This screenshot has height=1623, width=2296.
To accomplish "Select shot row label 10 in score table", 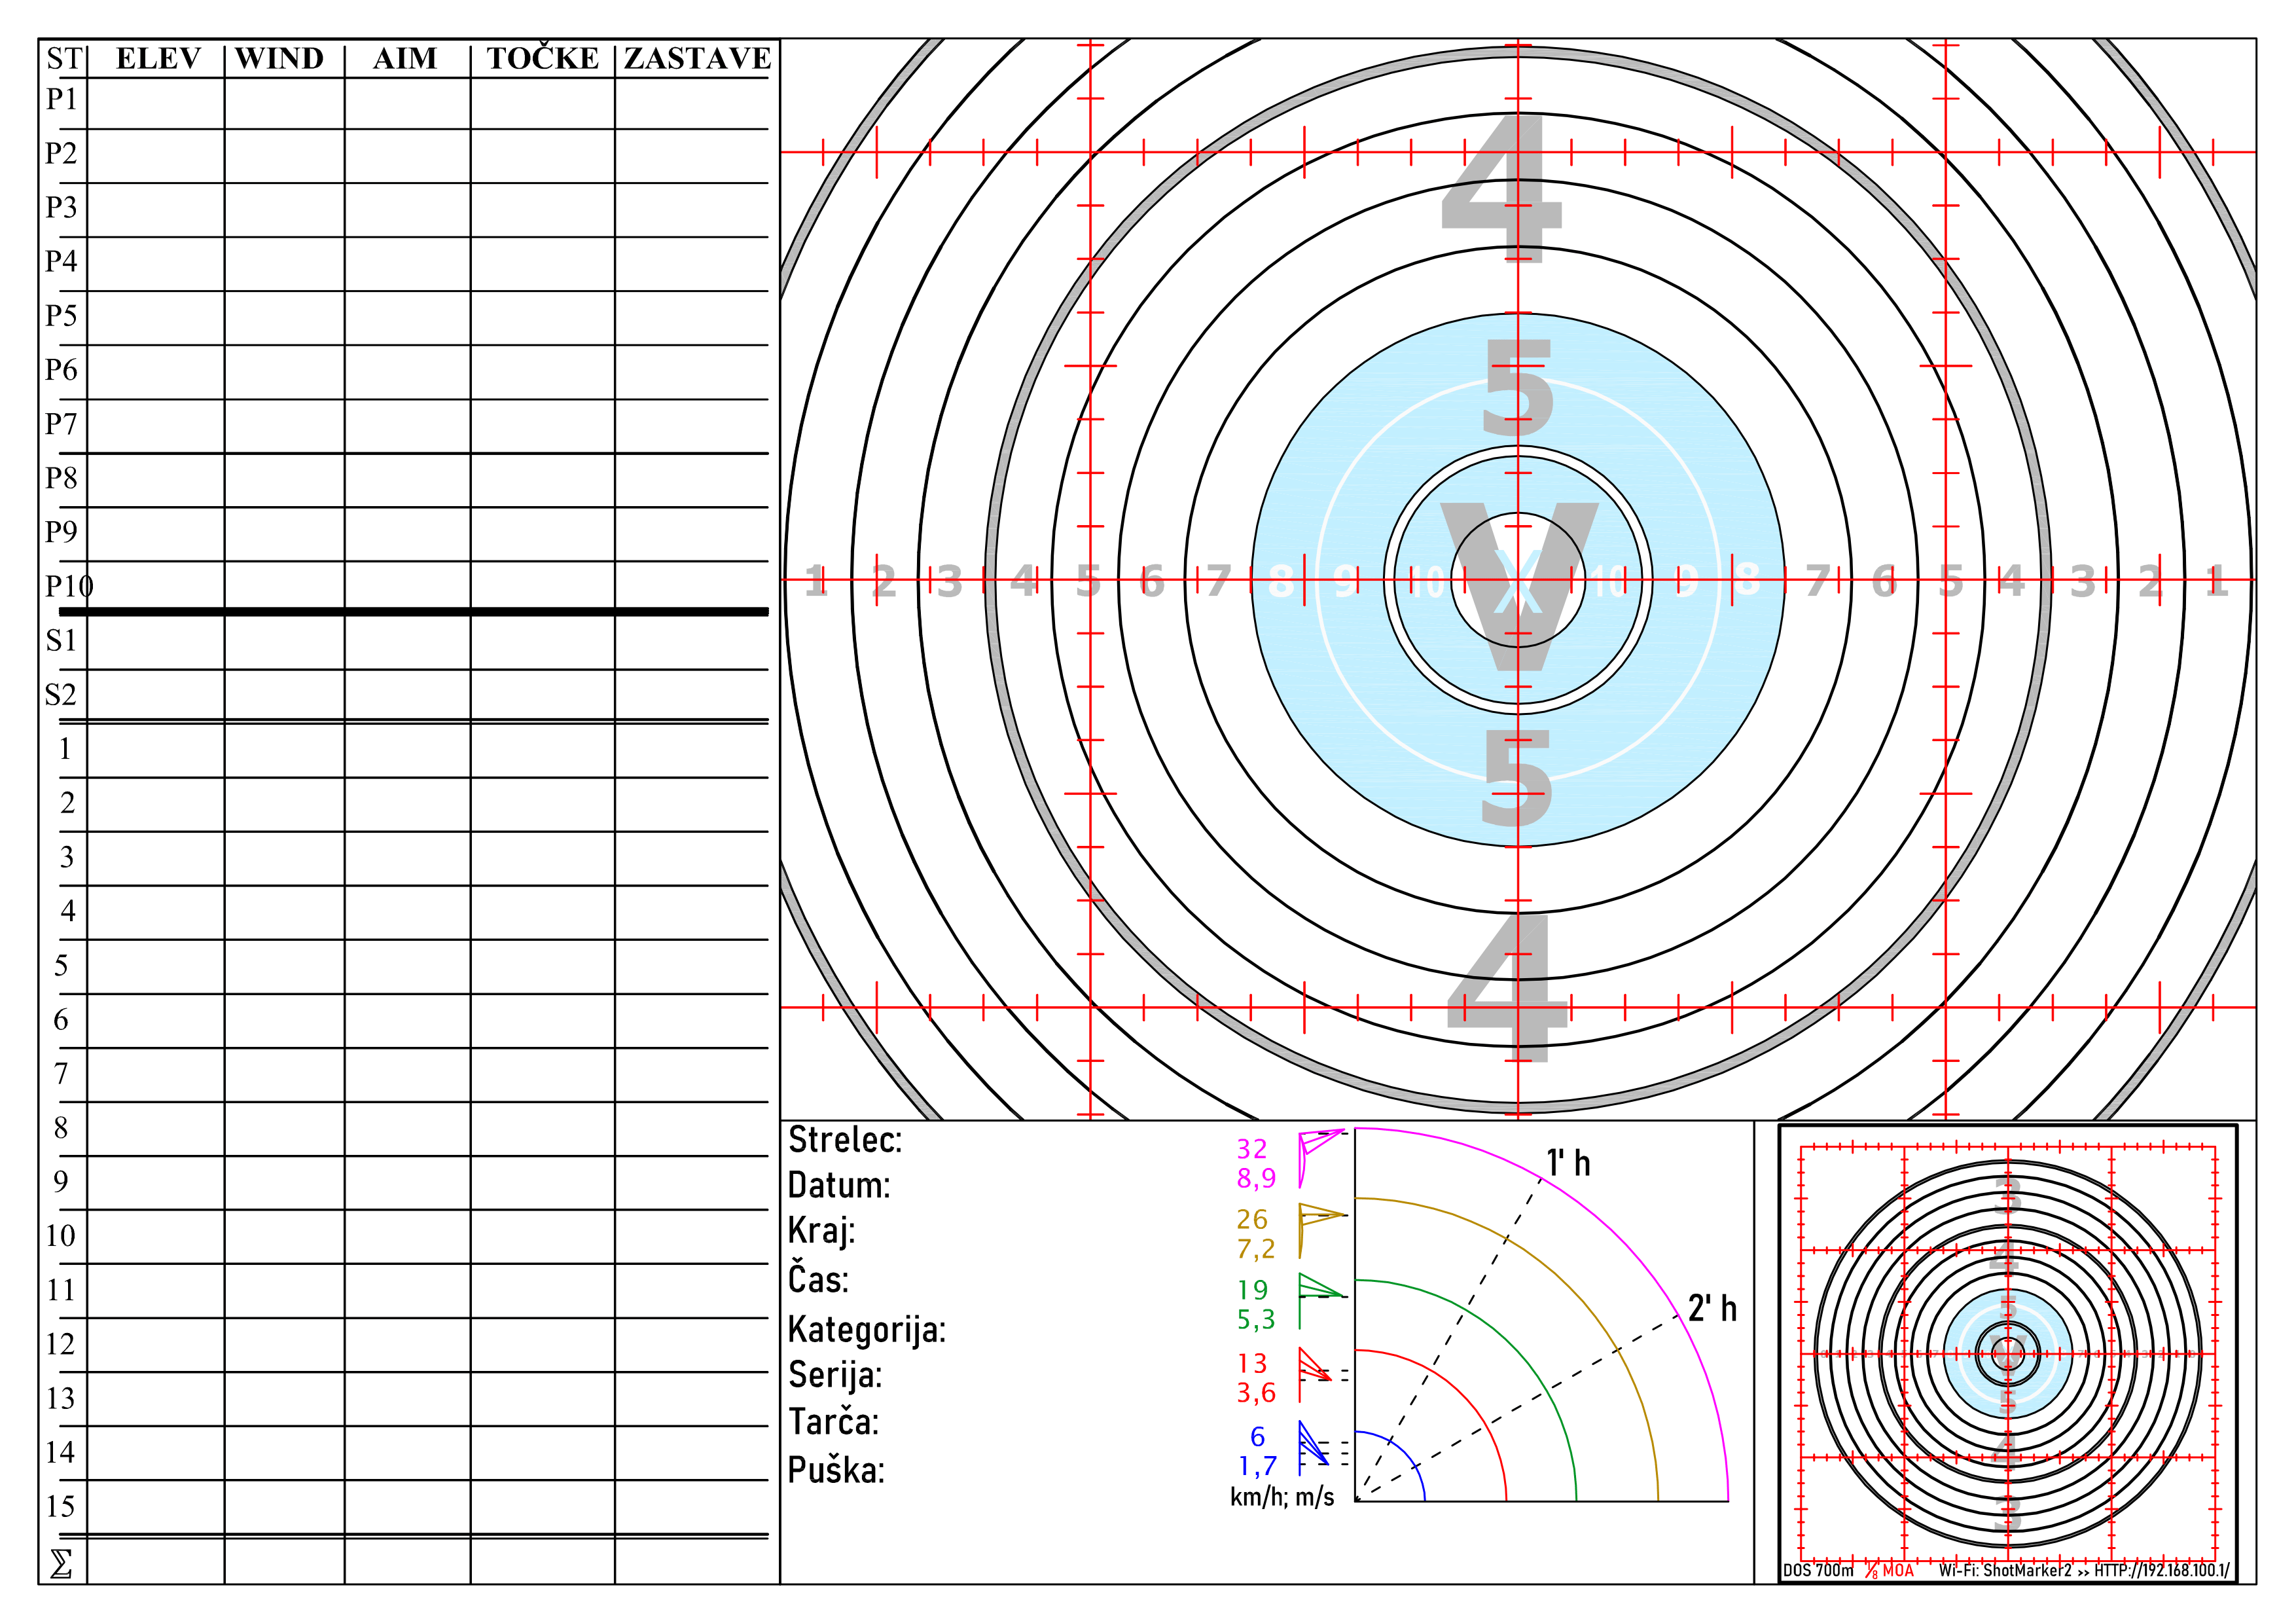I will (61, 1236).
